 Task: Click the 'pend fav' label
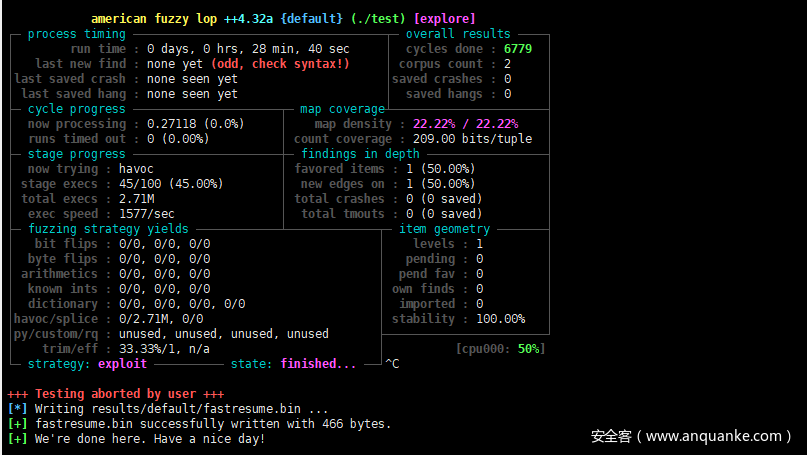coord(427,274)
